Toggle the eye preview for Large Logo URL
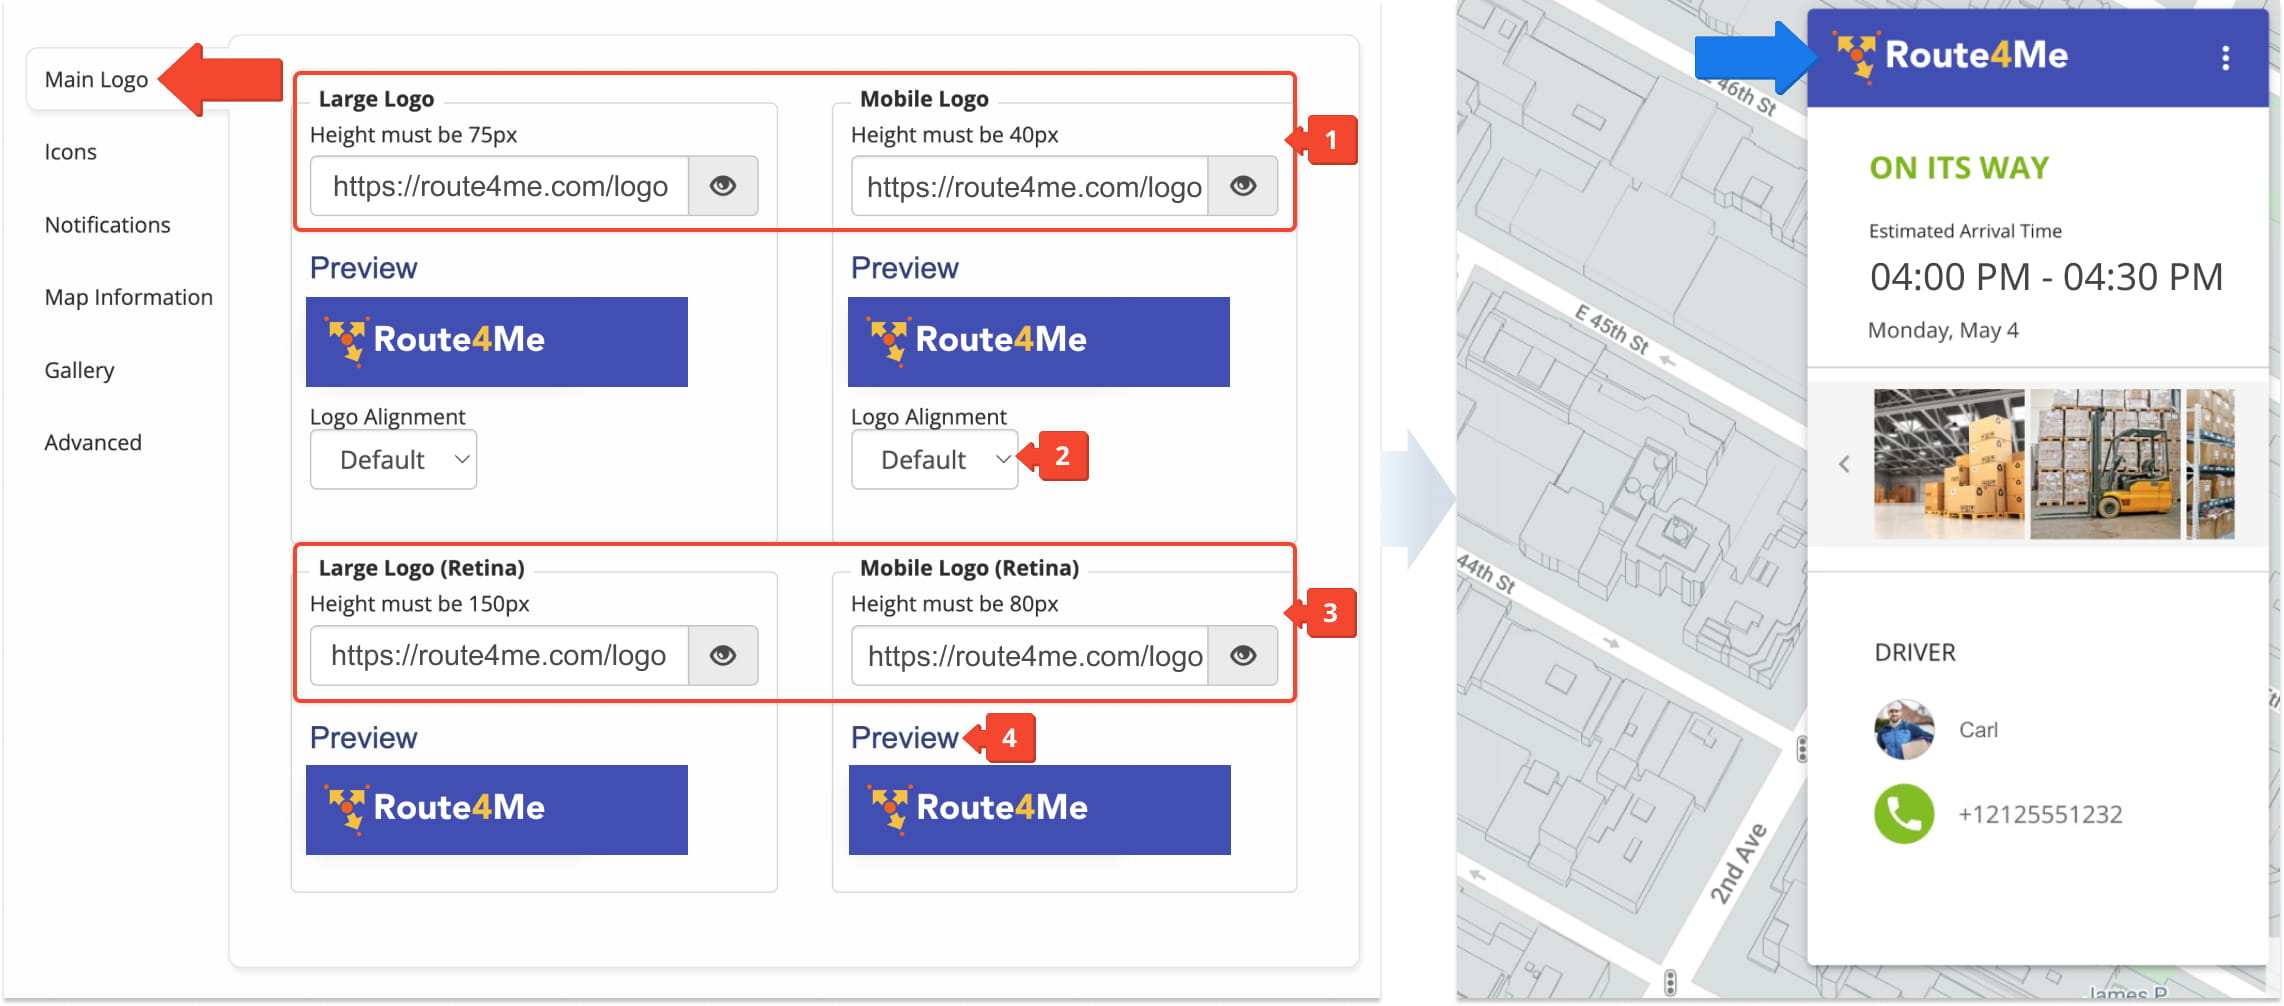Image resolution: width=2284 pixels, height=1006 pixels. [723, 186]
